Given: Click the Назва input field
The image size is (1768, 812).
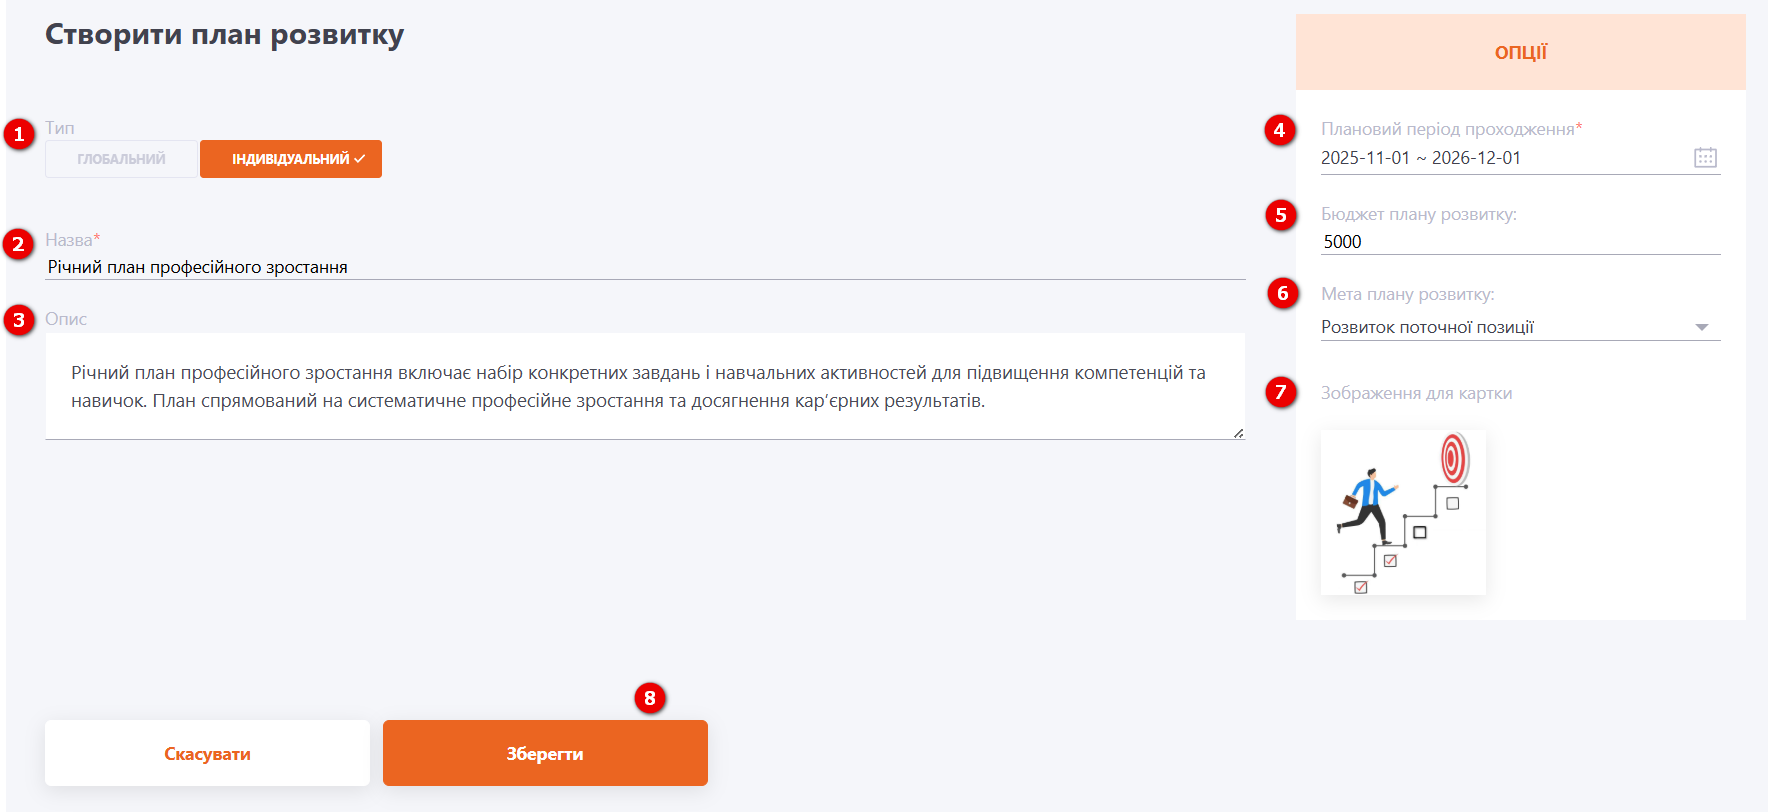Looking at the screenshot, I should point(645,267).
